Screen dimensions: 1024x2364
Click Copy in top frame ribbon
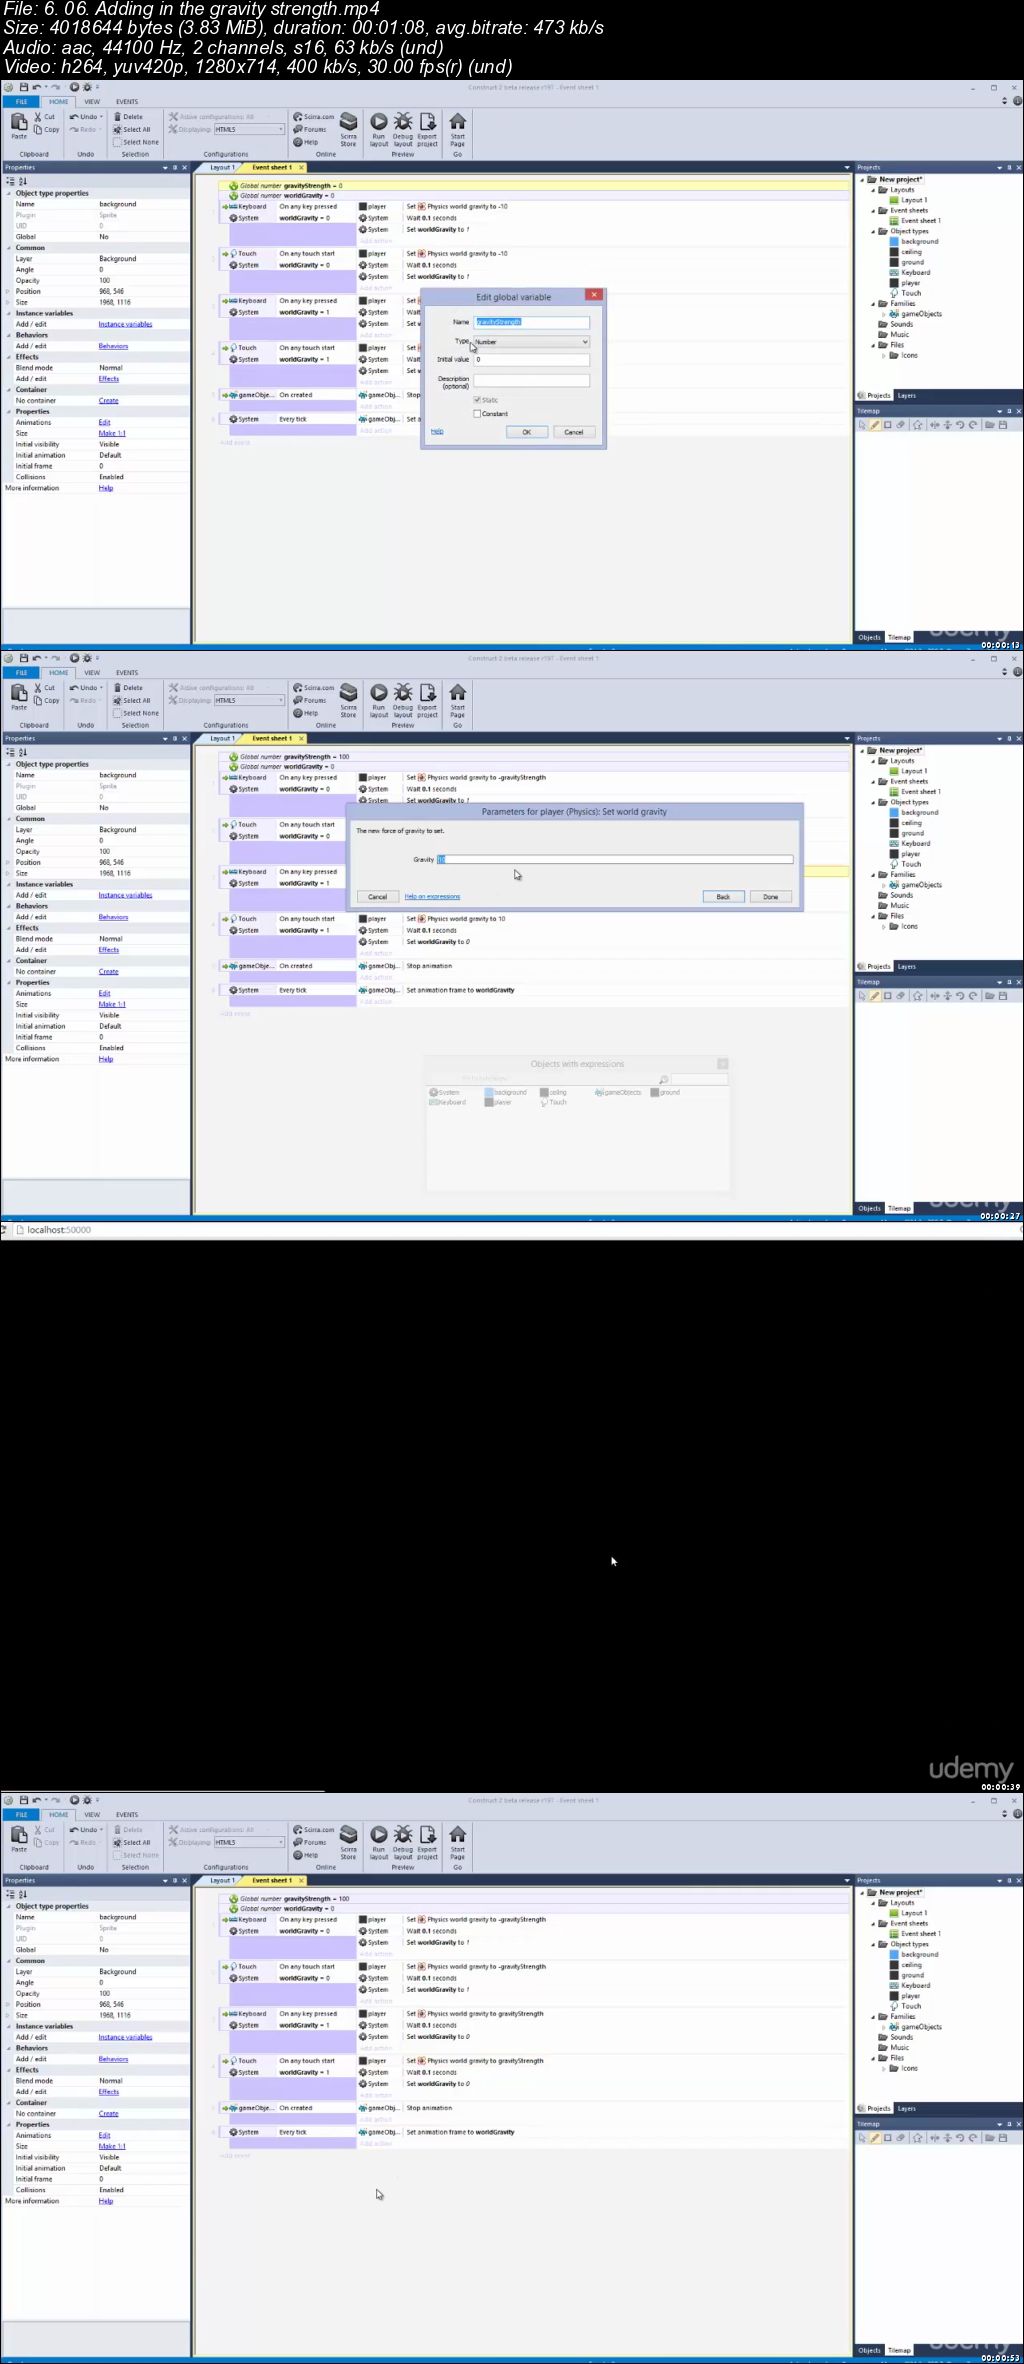46,129
